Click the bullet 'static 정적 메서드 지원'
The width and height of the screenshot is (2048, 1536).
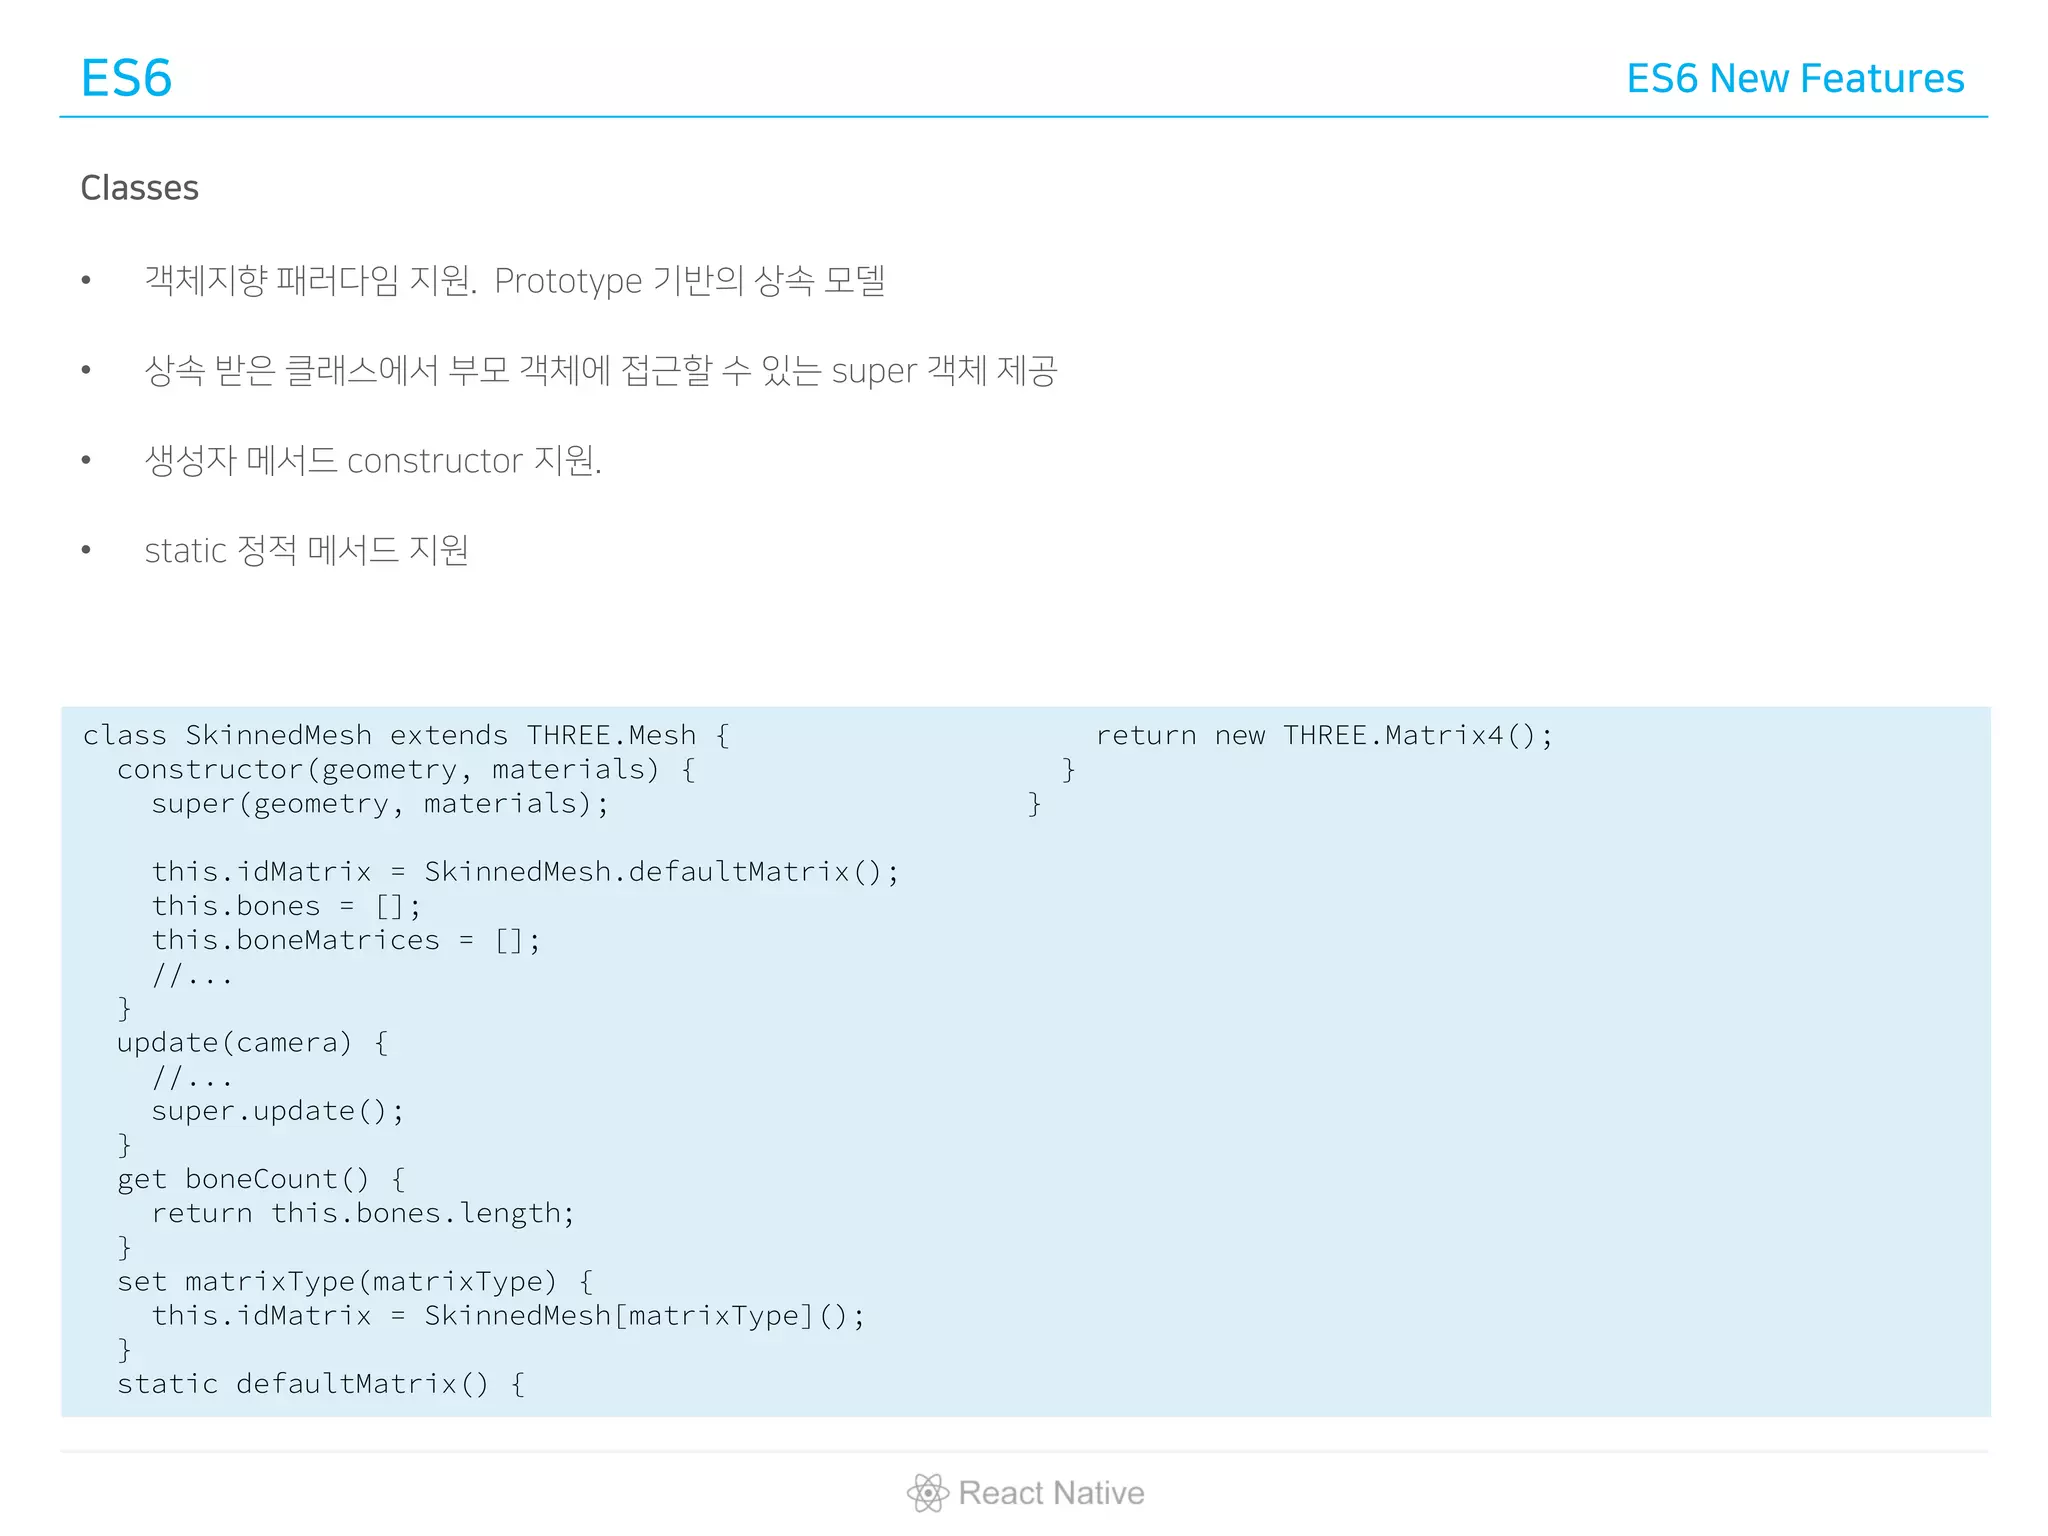click(306, 550)
